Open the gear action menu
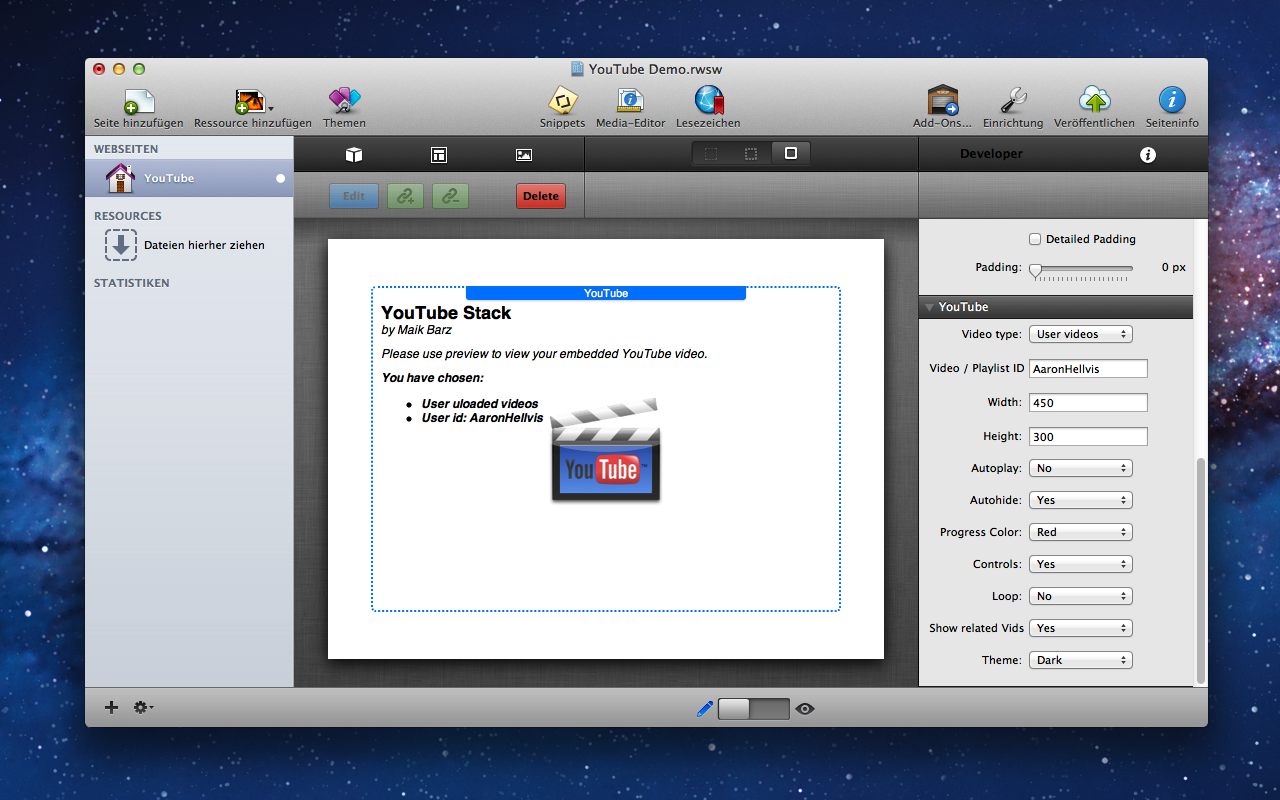Screen dimensions: 1280x800 (143, 707)
